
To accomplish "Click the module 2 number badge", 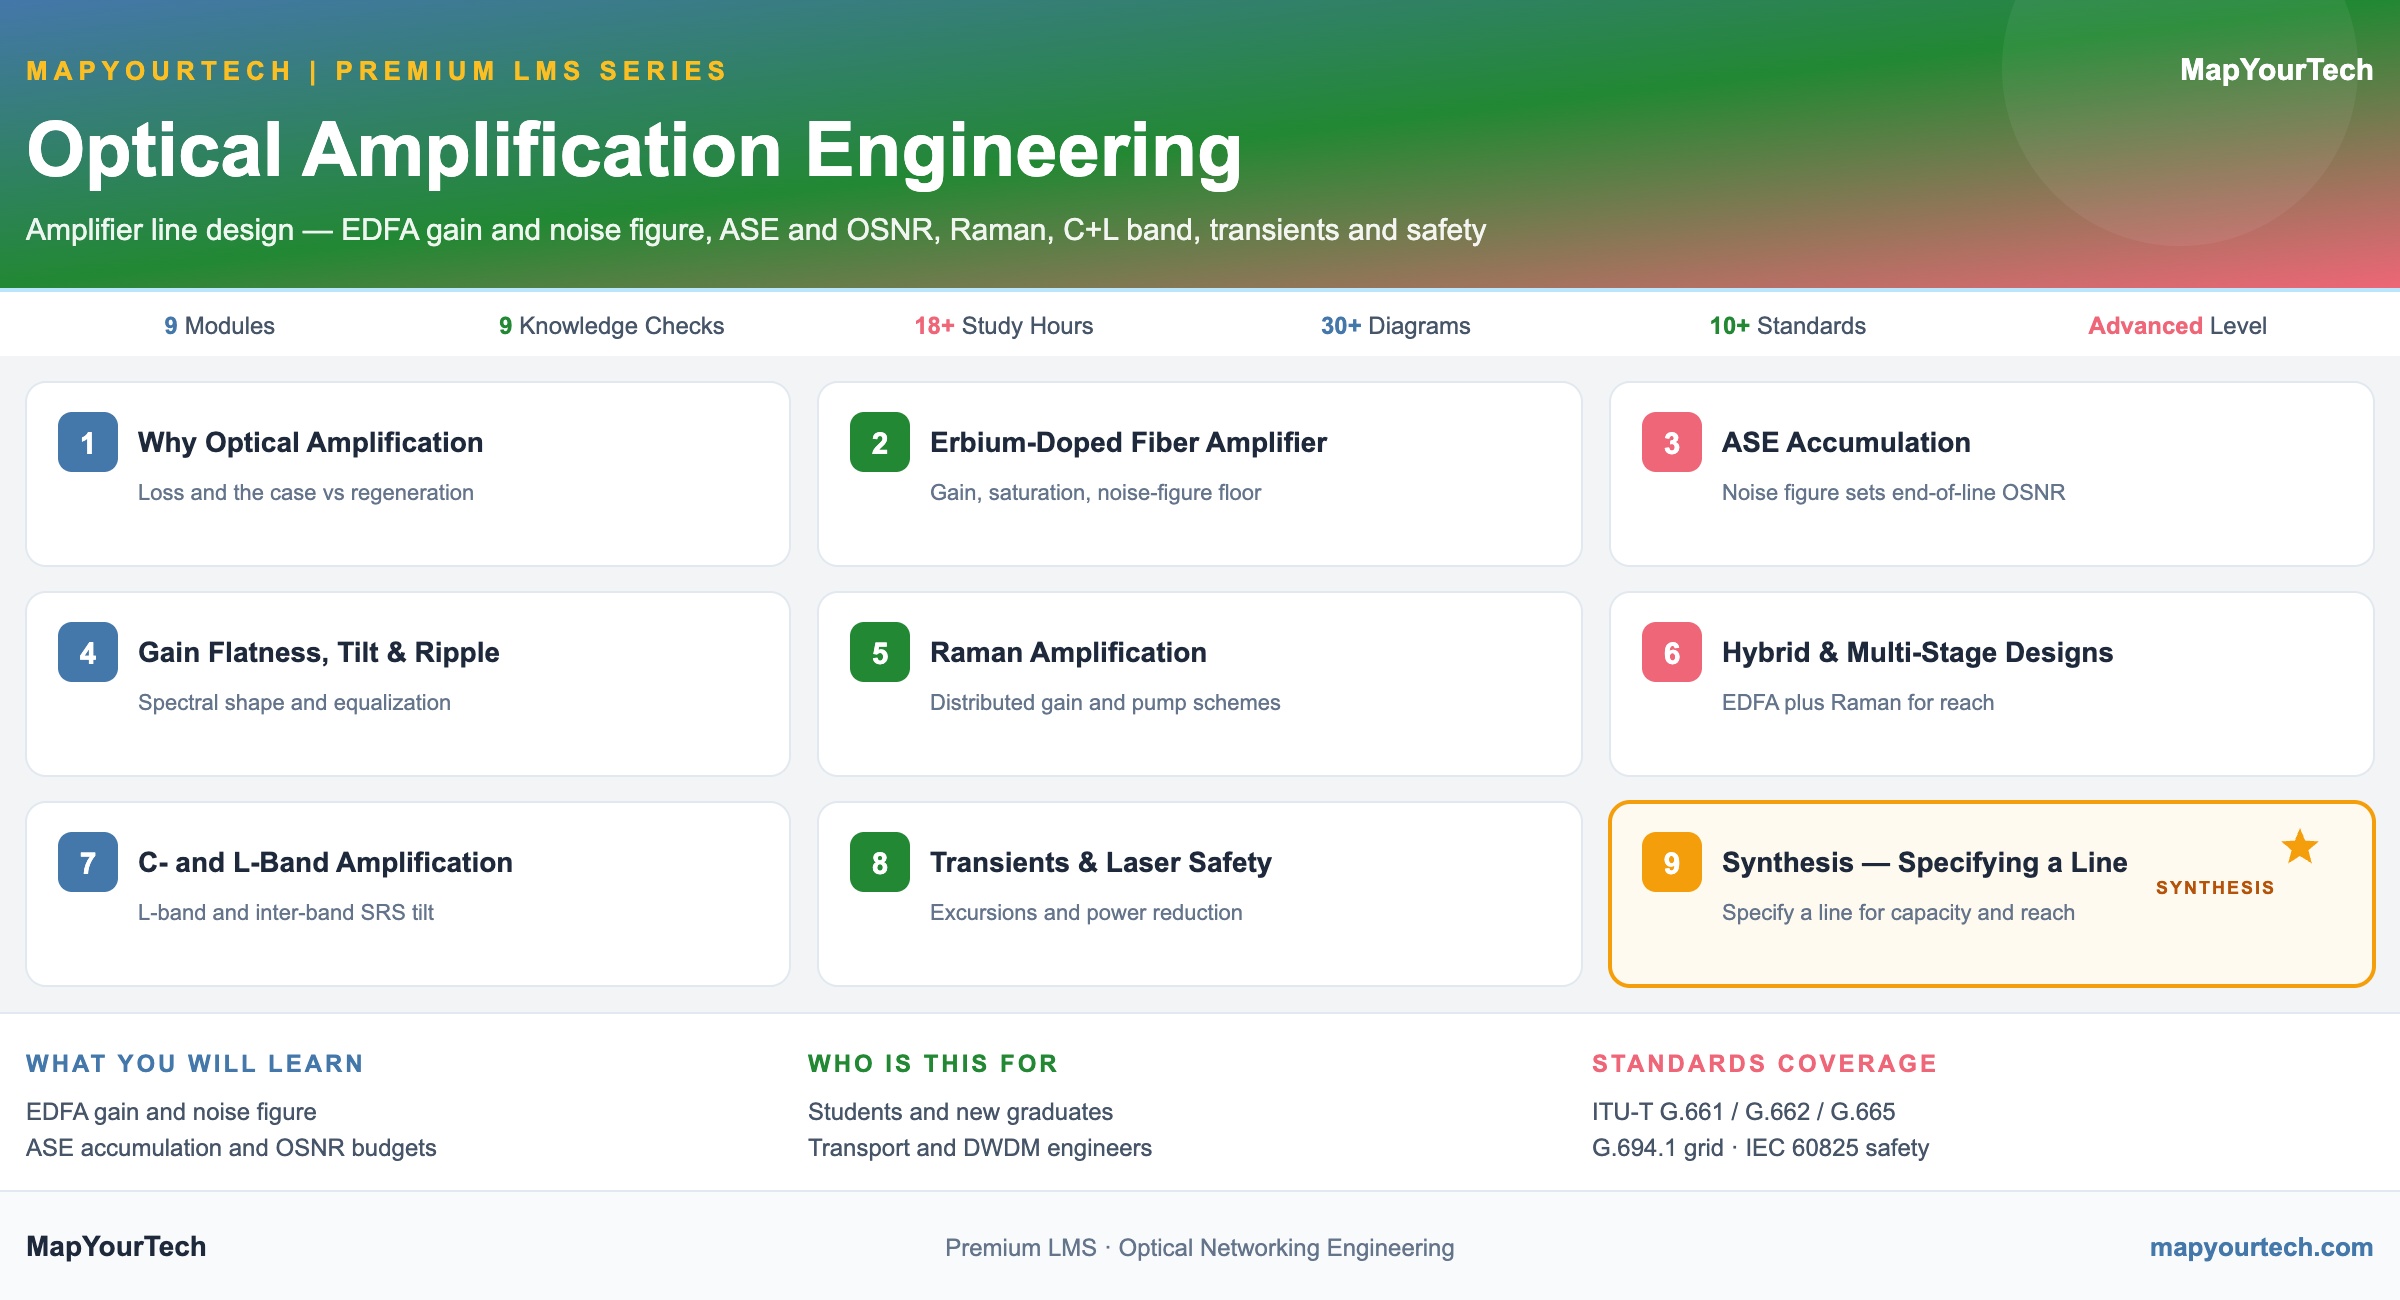I will click(x=880, y=442).
